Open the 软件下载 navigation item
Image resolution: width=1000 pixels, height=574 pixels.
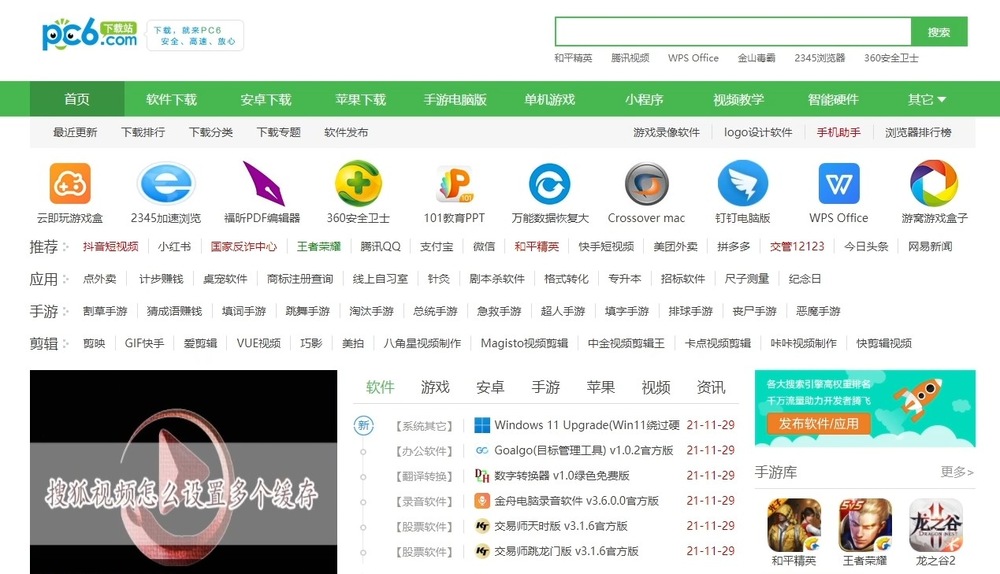pyautogui.click(x=172, y=99)
